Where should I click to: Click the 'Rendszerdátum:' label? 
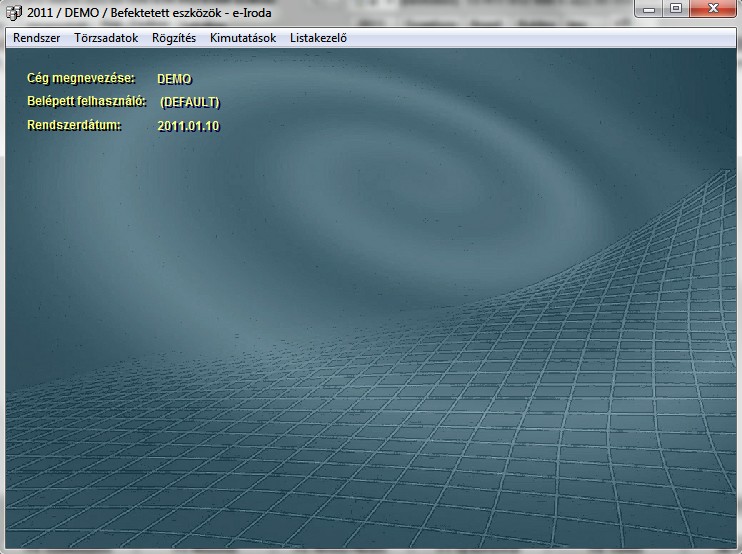click(74, 125)
